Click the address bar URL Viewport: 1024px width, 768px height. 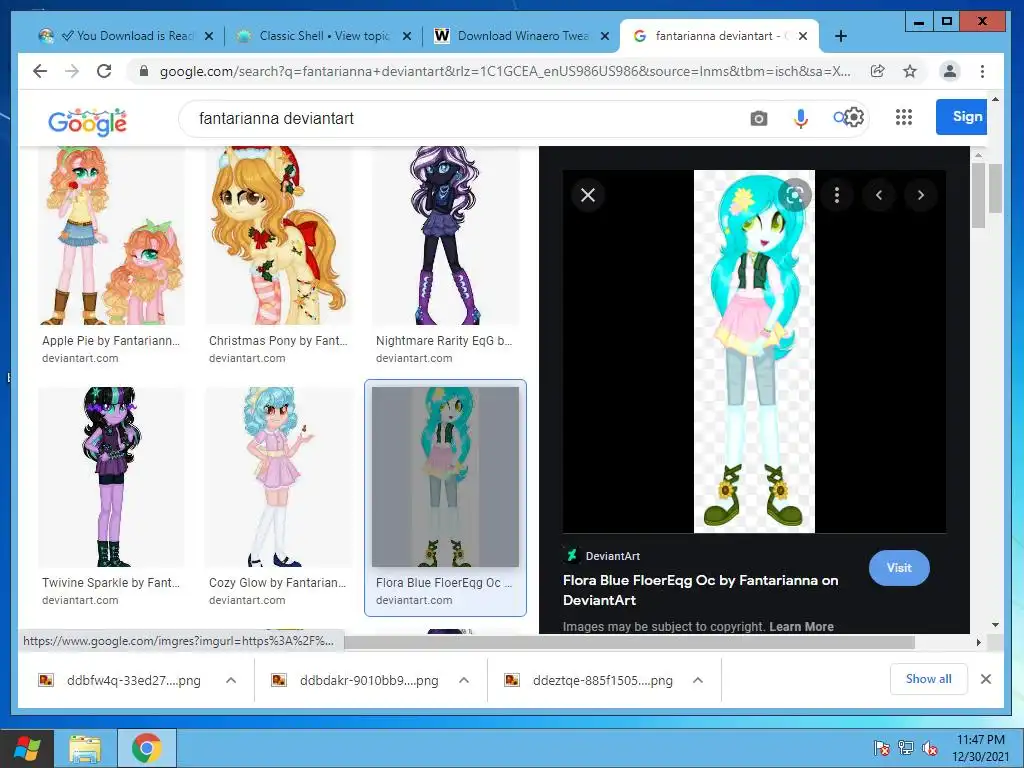[x=504, y=71]
